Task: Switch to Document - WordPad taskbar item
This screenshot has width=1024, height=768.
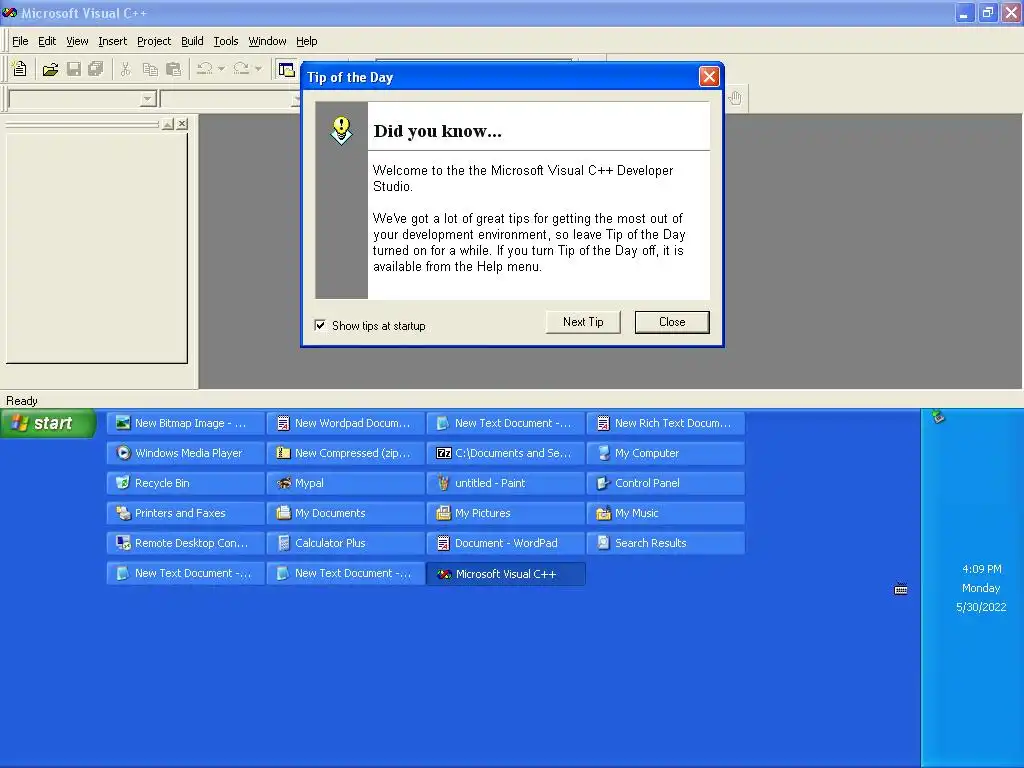Action: (505, 543)
